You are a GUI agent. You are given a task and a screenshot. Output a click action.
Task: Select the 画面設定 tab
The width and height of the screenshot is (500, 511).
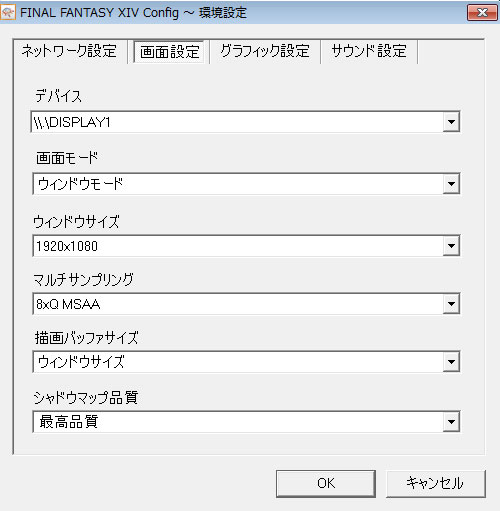pos(169,52)
